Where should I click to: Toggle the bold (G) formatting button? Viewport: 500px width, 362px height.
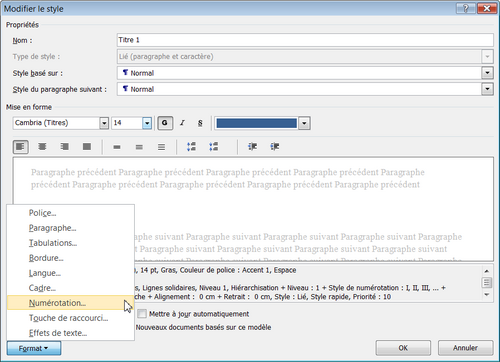(x=165, y=123)
